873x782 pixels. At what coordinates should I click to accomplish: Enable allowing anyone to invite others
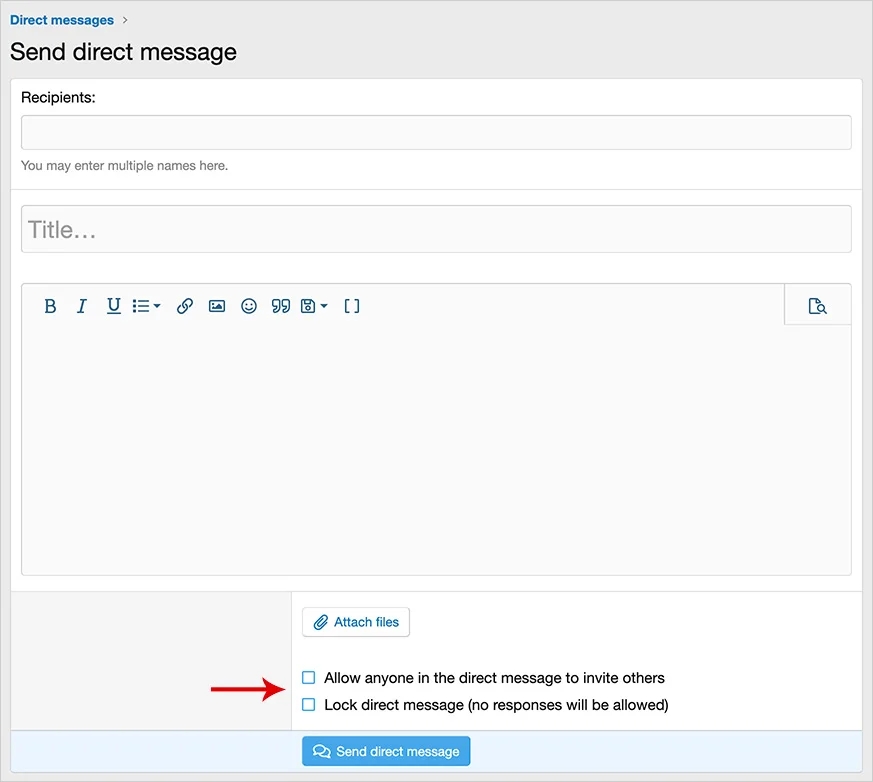[x=309, y=678]
